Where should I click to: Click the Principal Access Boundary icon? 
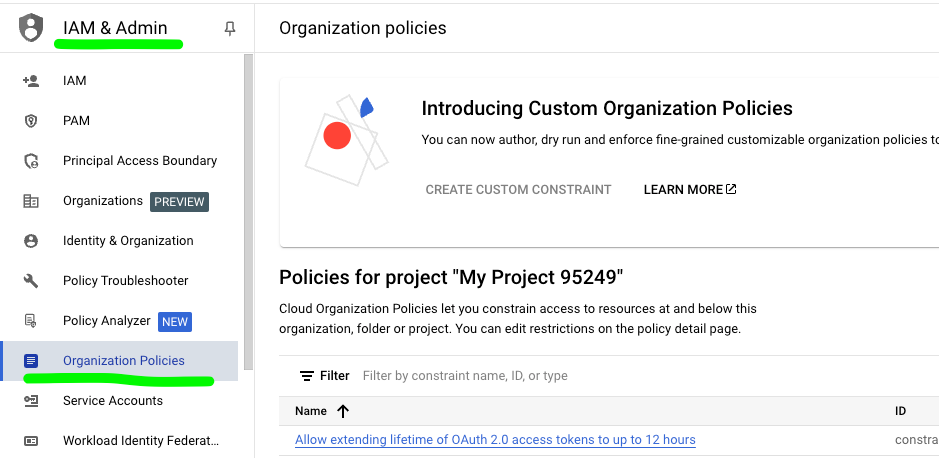pyautogui.click(x=31, y=161)
